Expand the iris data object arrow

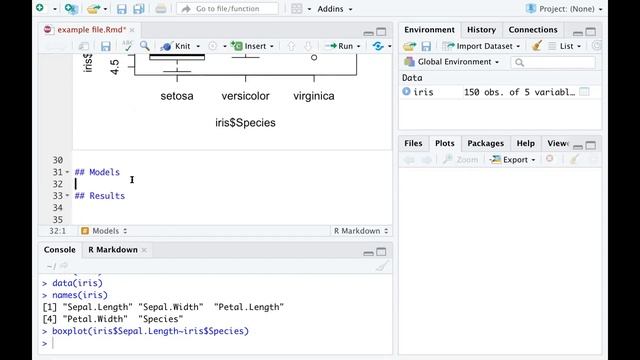[406, 92]
